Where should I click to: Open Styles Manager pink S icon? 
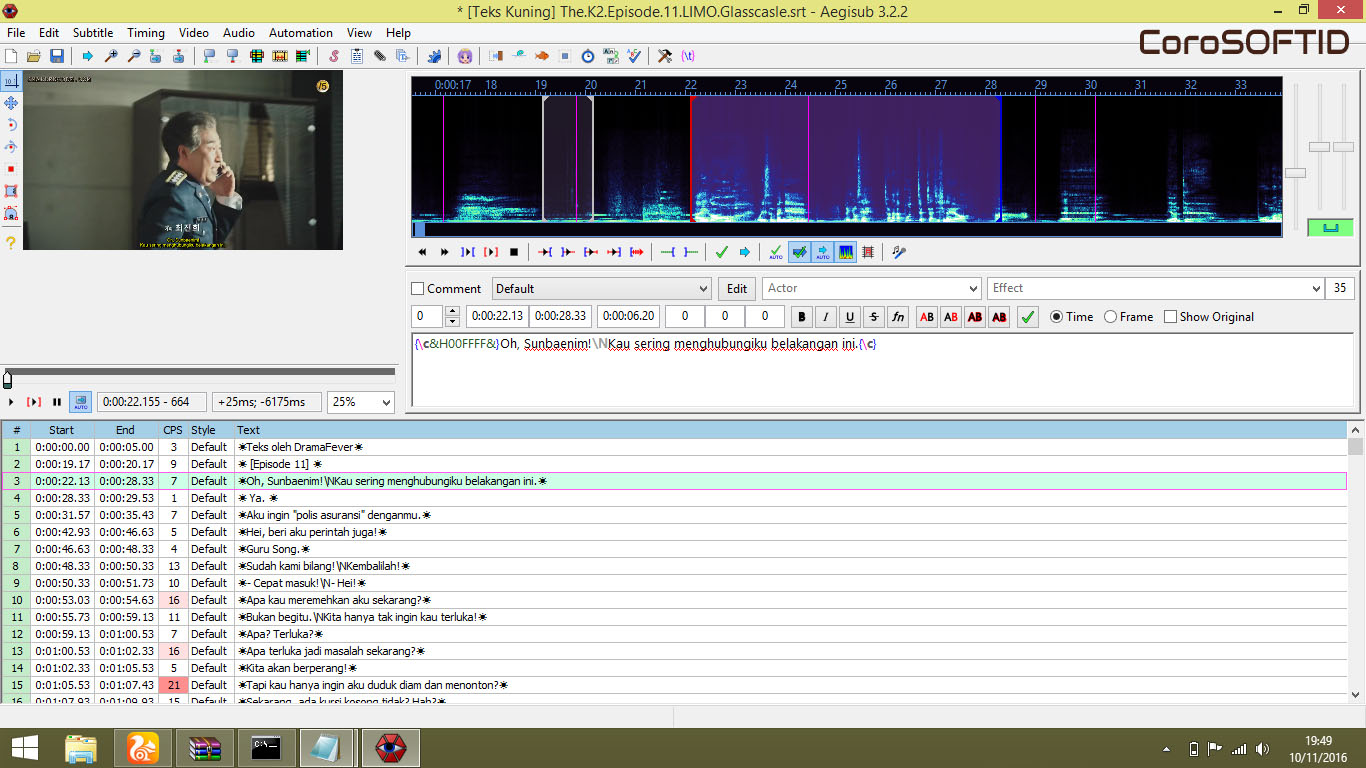point(334,56)
